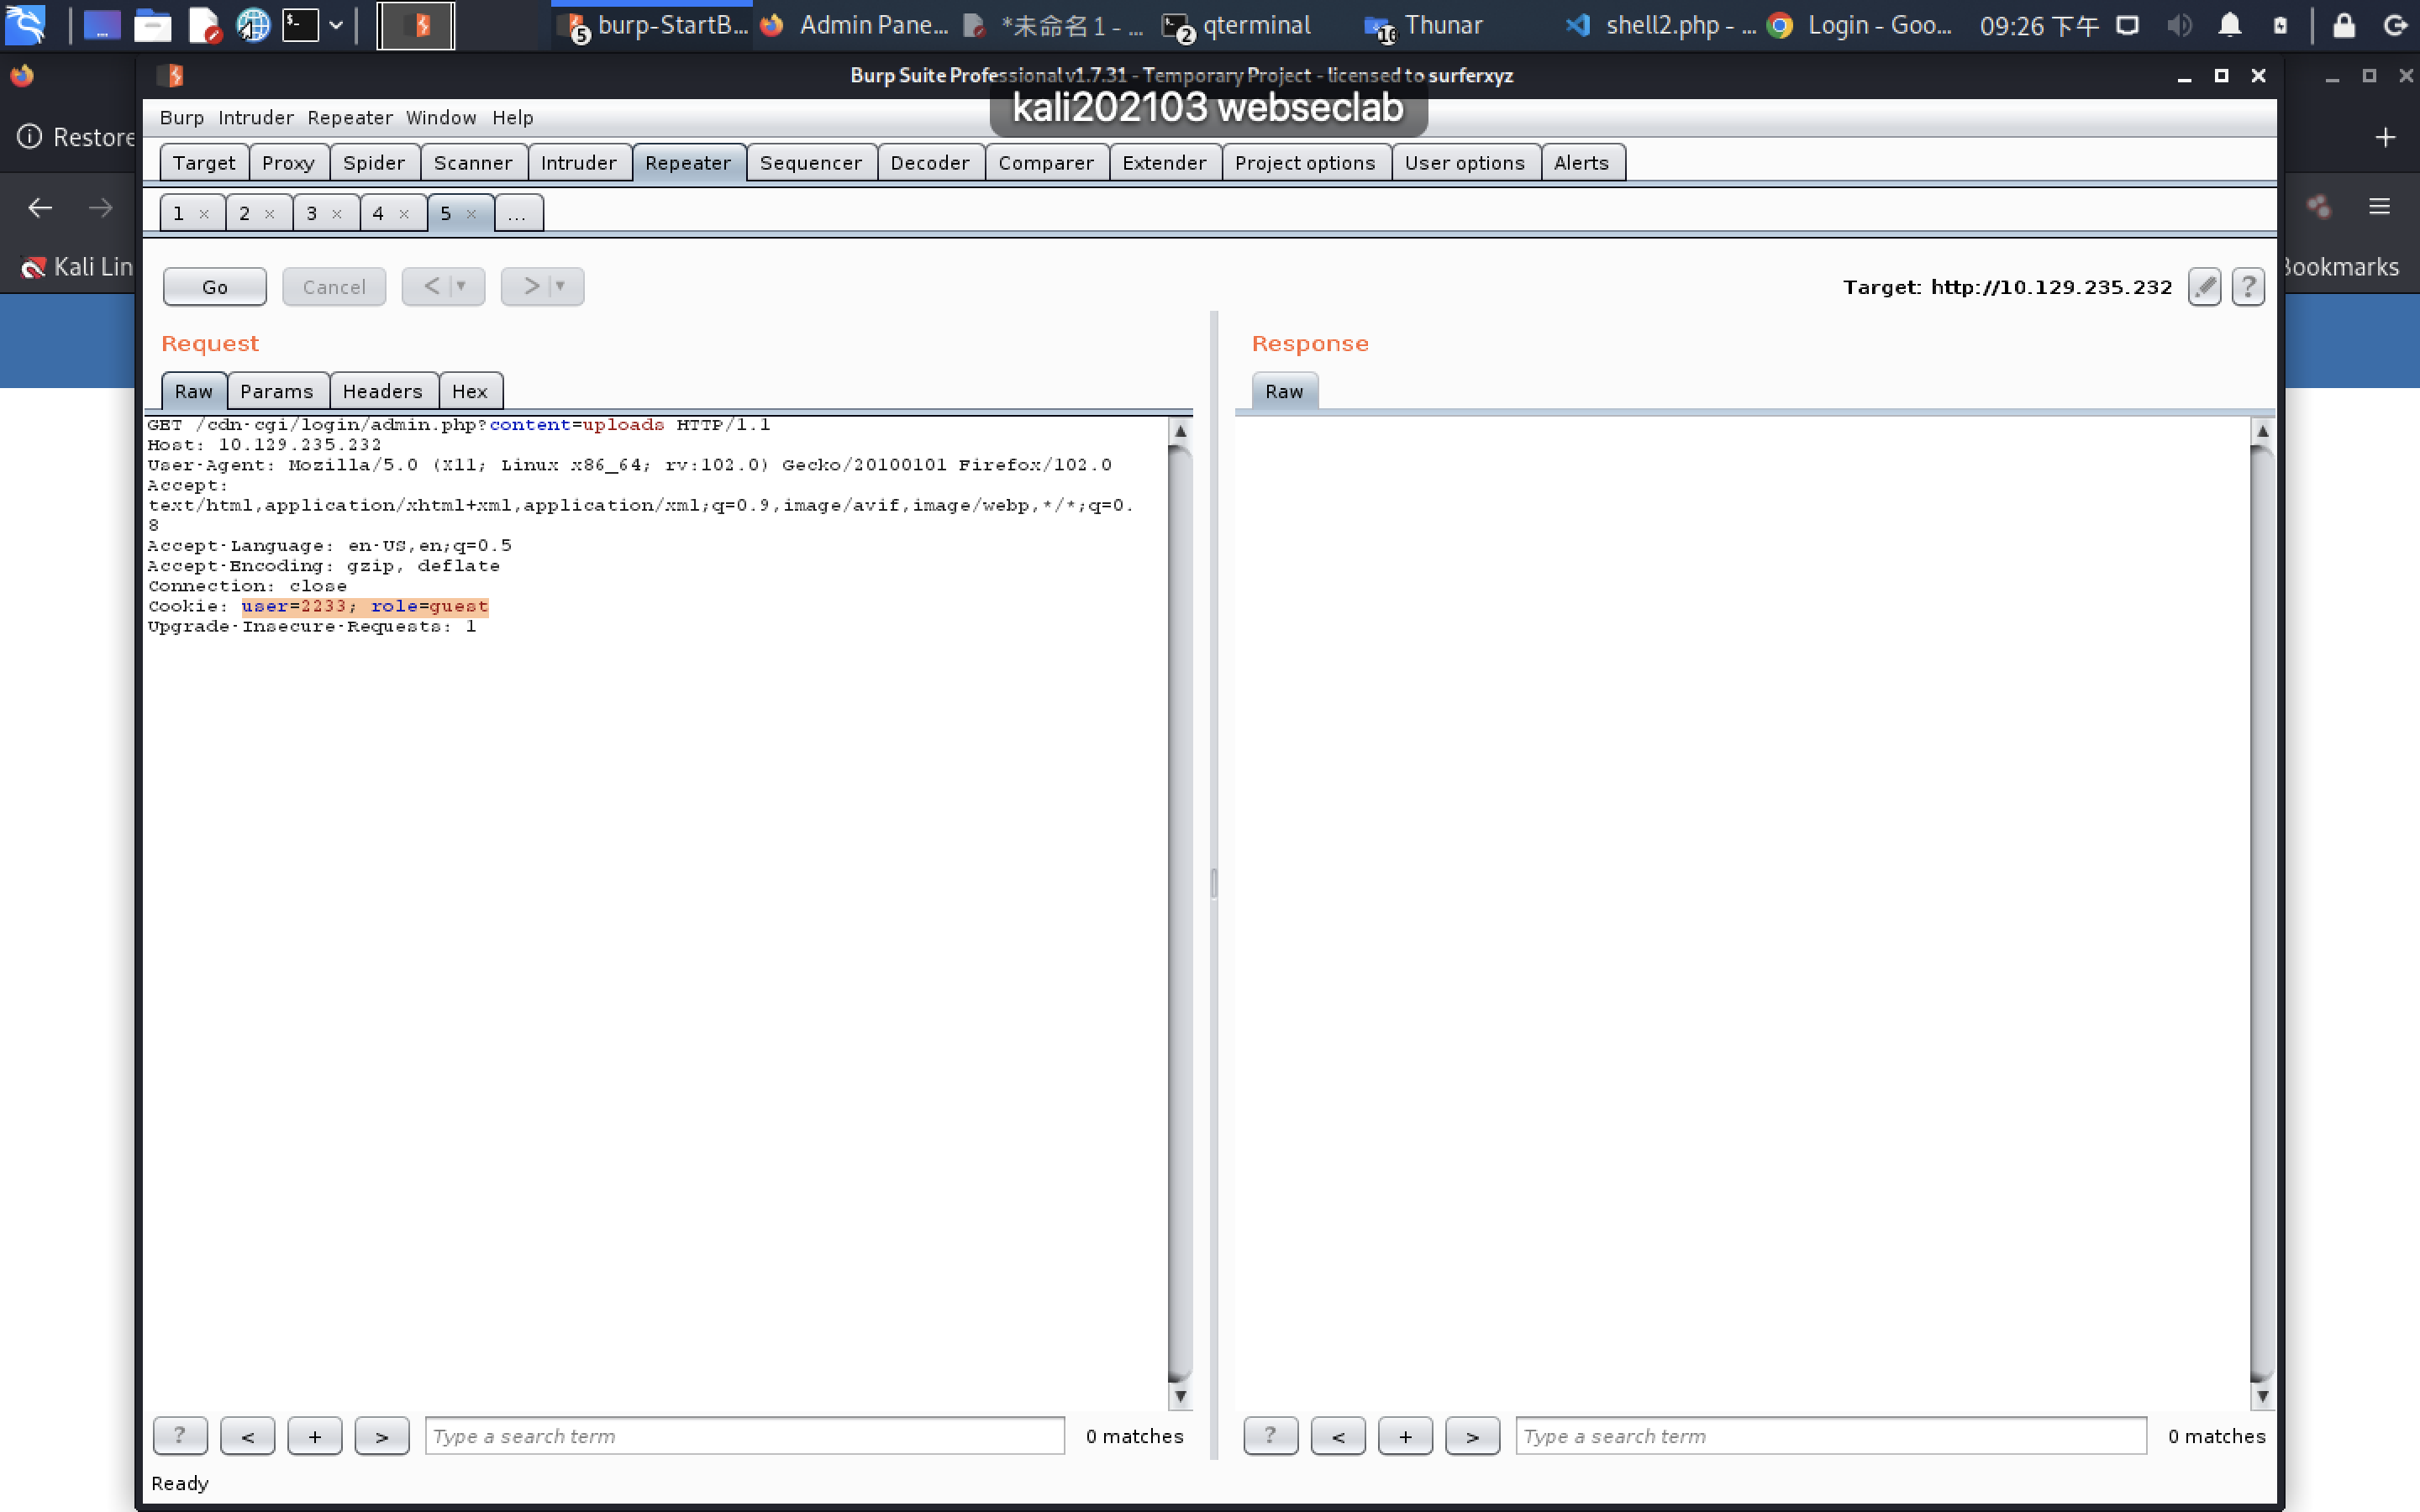Select the Headers request view tab
Image resolution: width=2420 pixels, height=1512 pixels.
[383, 391]
